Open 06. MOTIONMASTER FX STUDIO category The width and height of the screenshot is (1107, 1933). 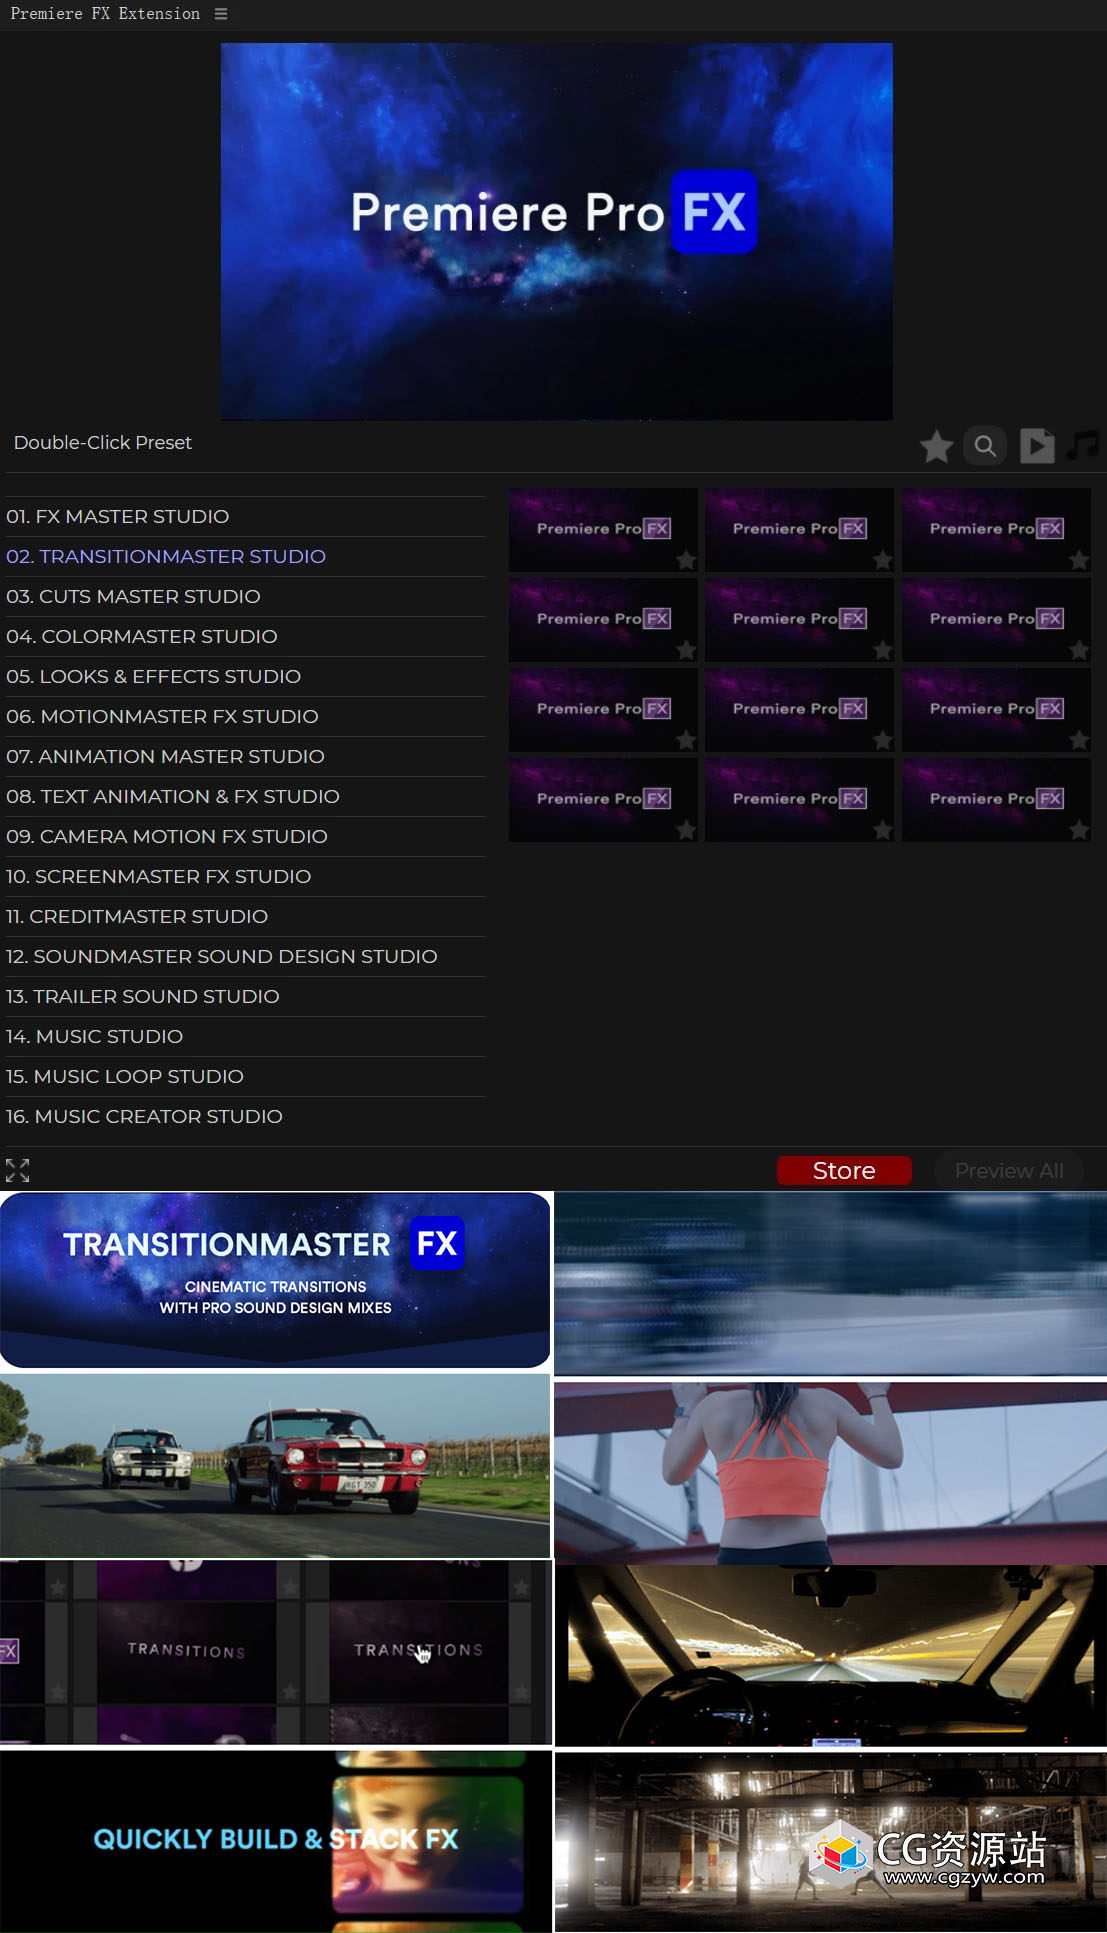245,716
